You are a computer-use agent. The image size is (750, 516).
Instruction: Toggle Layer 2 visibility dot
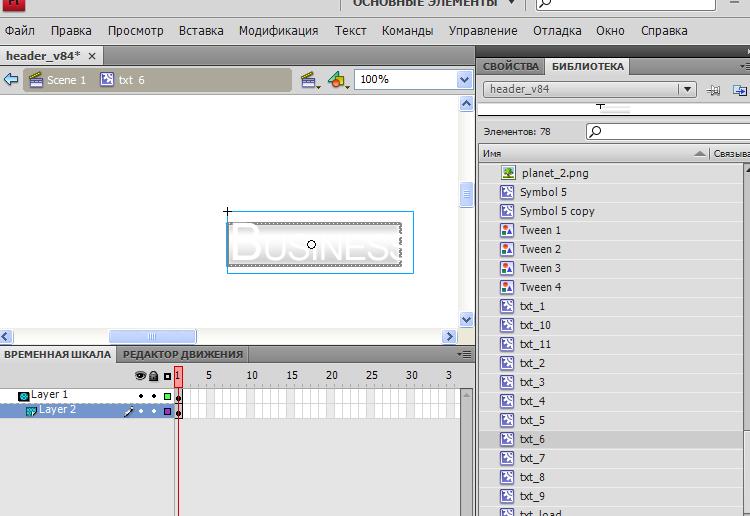tap(141, 411)
